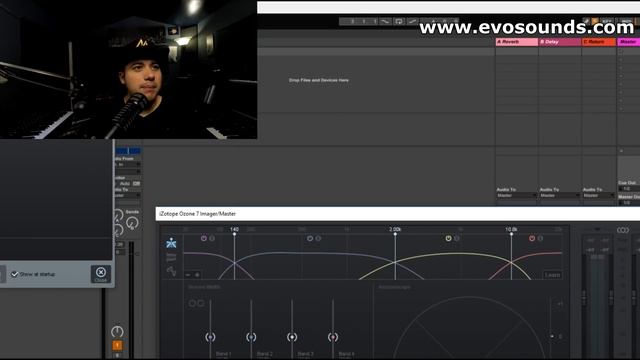
Task: Click iZotope Ozone 7 Imager/Master title bar
Action: pyautogui.click(x=398, y=214)
